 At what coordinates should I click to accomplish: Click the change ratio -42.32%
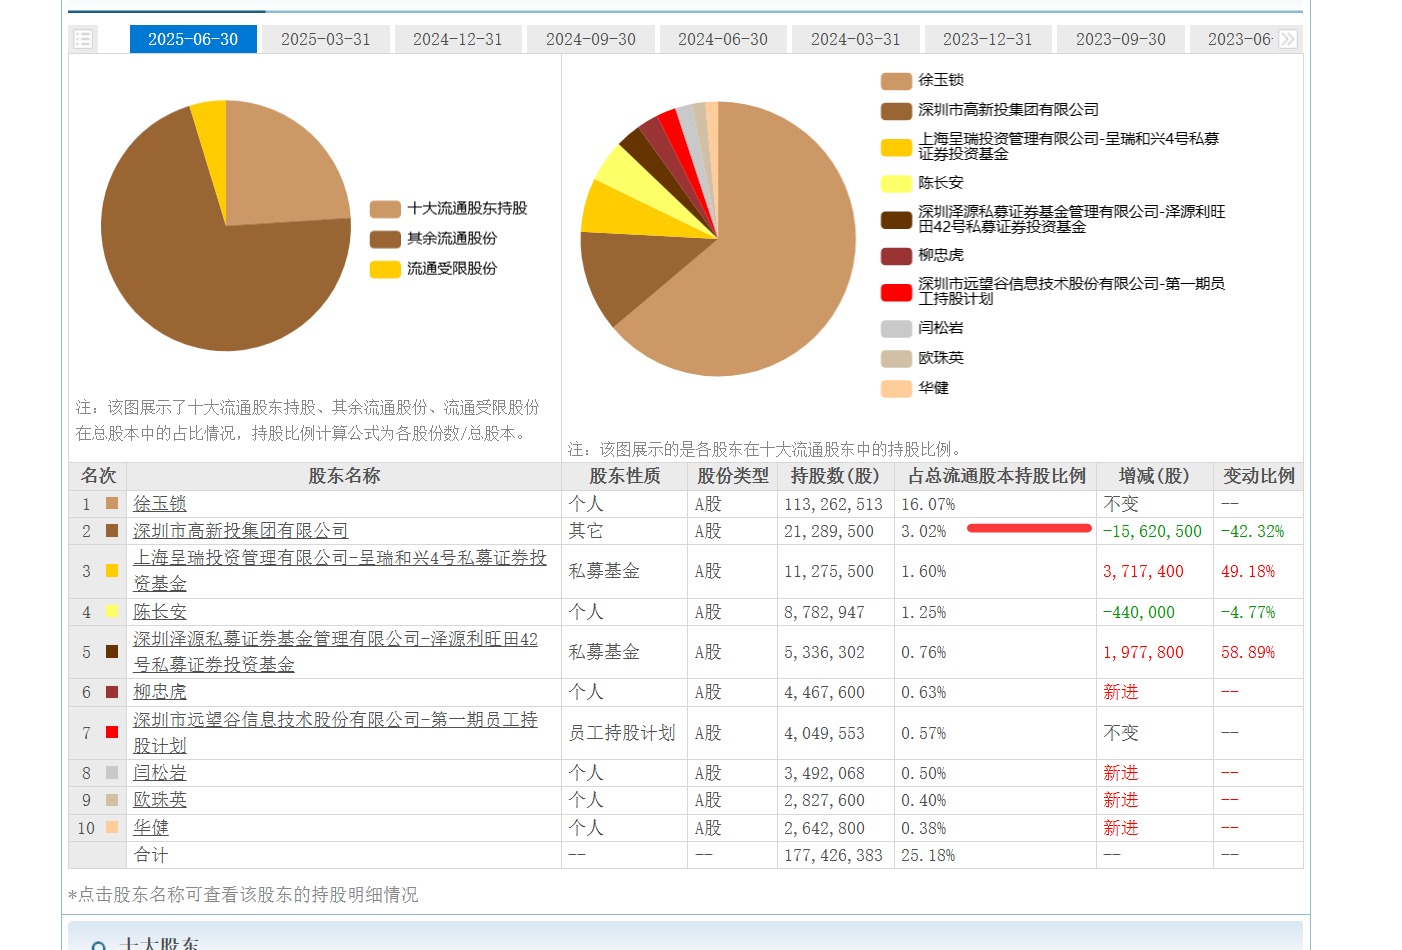pos(1252,531)
